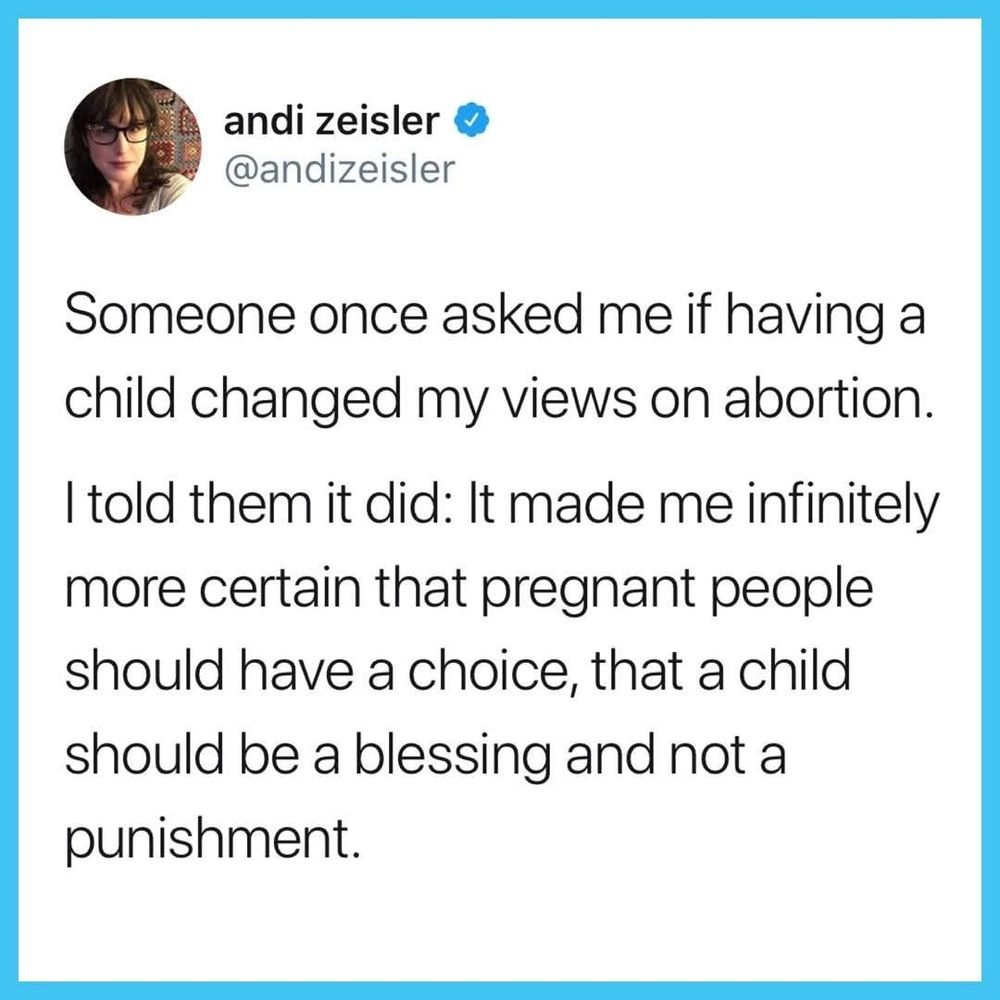Open andi zeisler's profile picture

point(133,146)
